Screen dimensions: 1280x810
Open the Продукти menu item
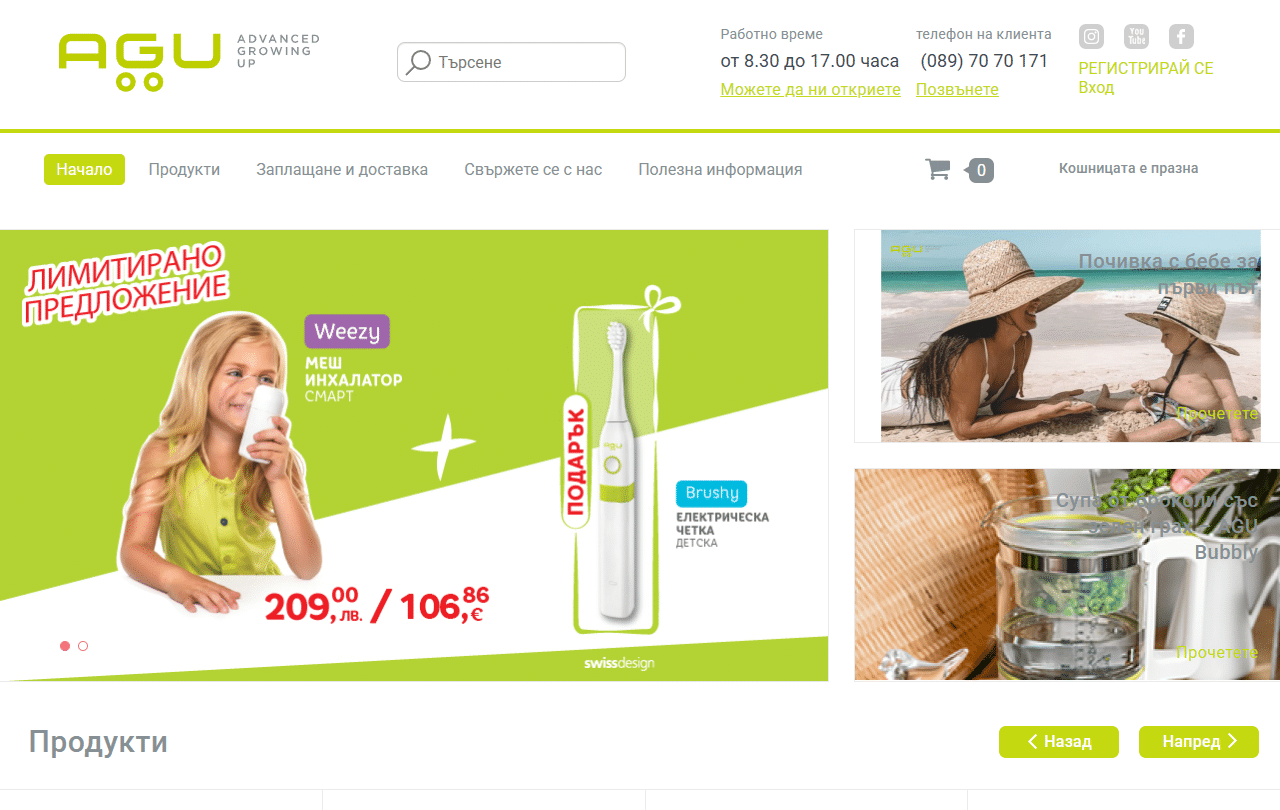(x=184, y=170)
